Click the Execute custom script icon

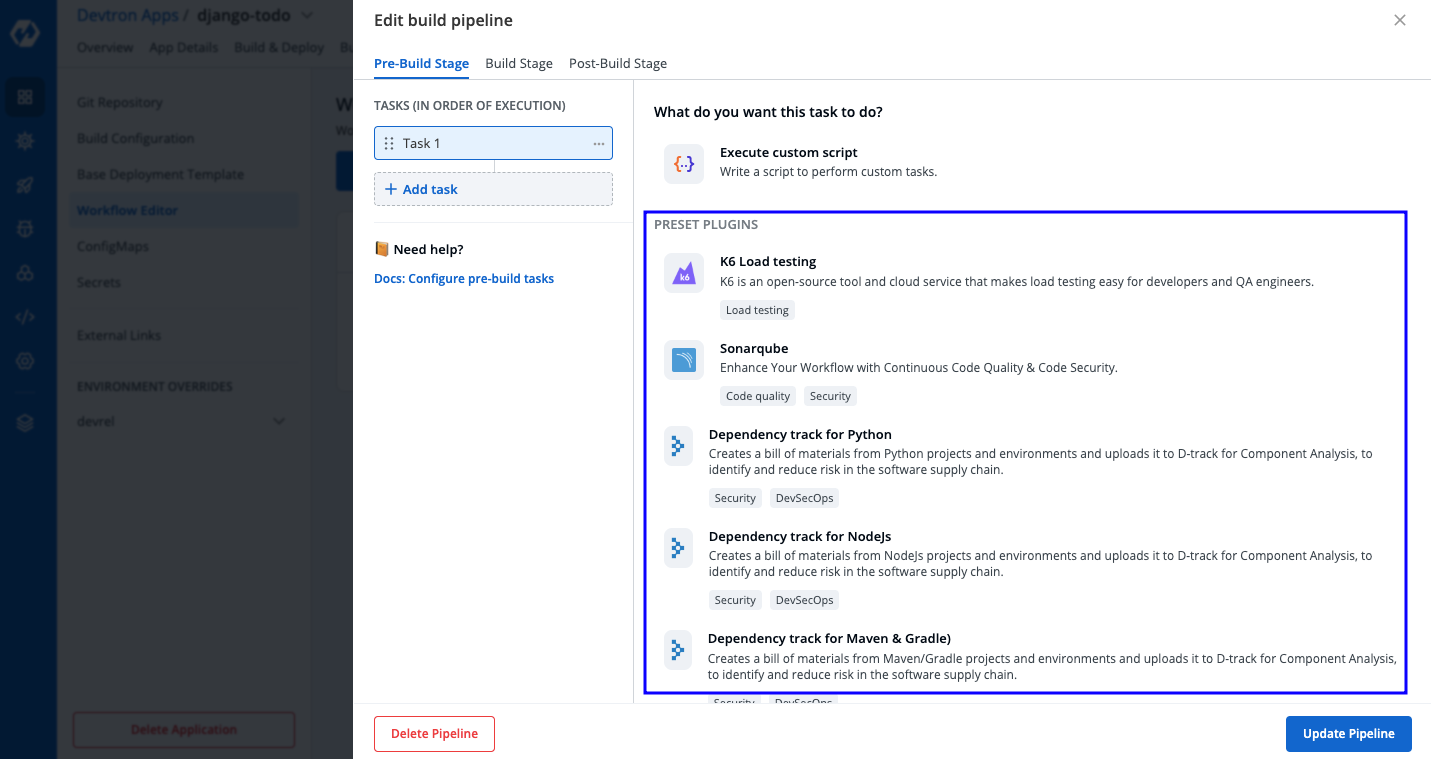point(684,163)
